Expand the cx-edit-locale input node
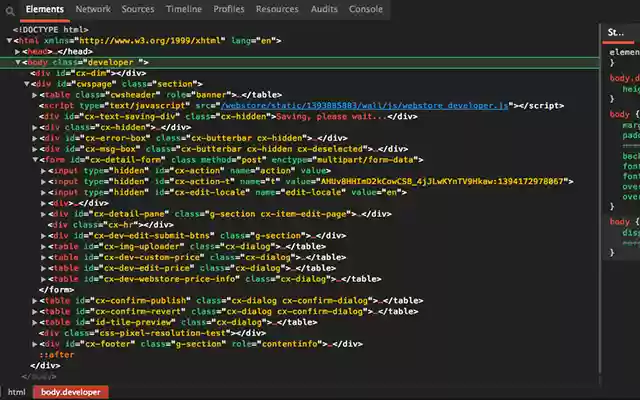The image size is (640, 400). pyautogui.click(x=43, y=192)
